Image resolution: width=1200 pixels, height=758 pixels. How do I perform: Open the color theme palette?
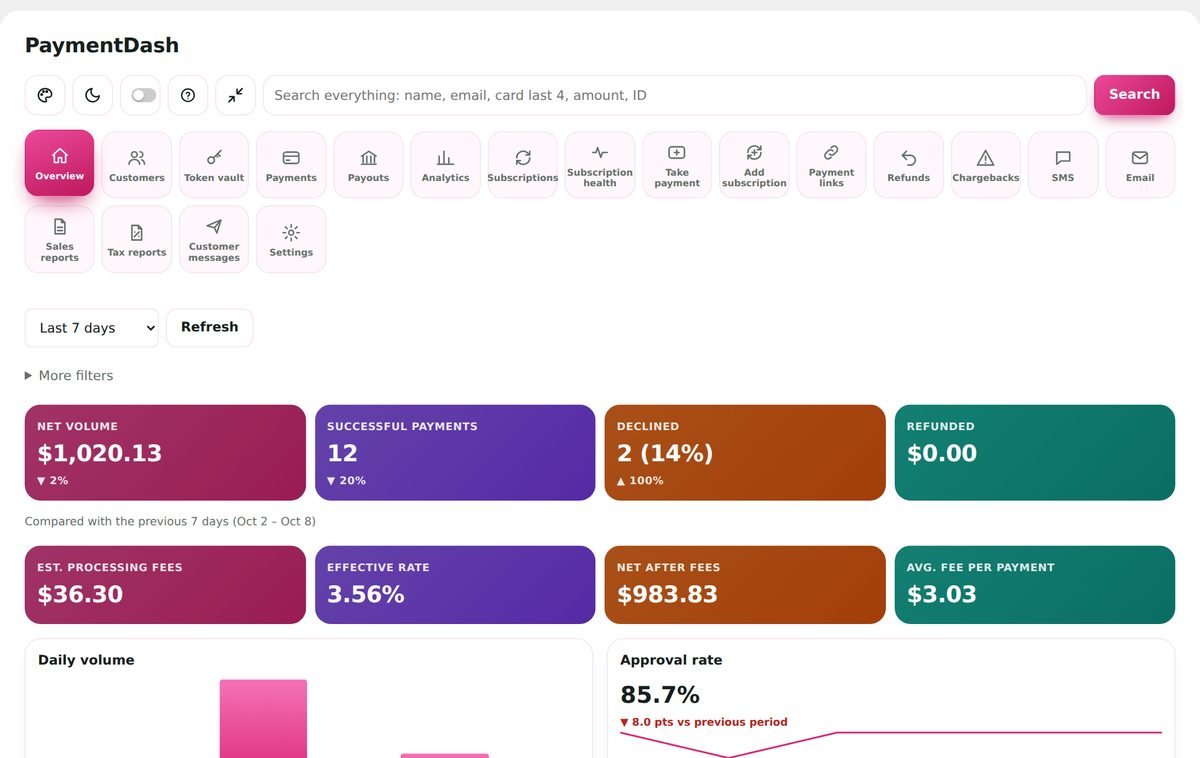[45, 95]
